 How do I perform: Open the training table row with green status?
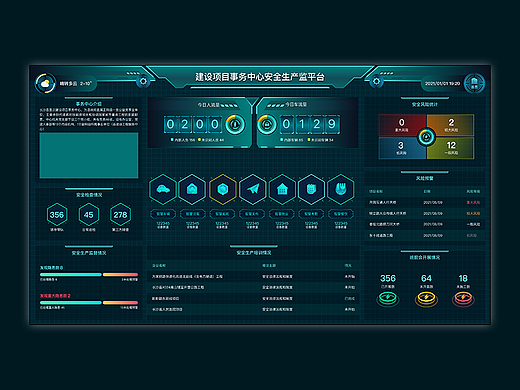coord(253,298)
